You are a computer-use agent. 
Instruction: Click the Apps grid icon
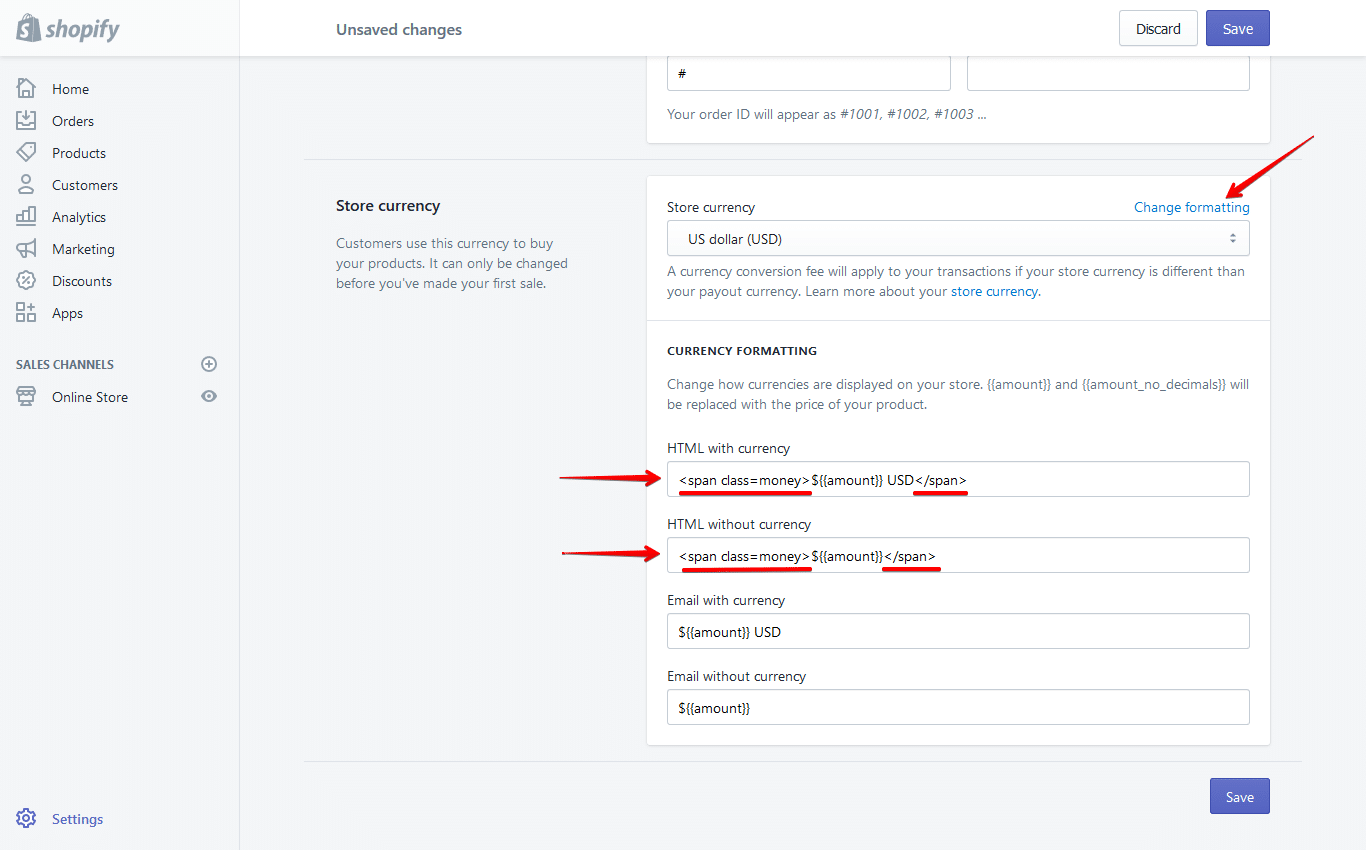(26, 313)
